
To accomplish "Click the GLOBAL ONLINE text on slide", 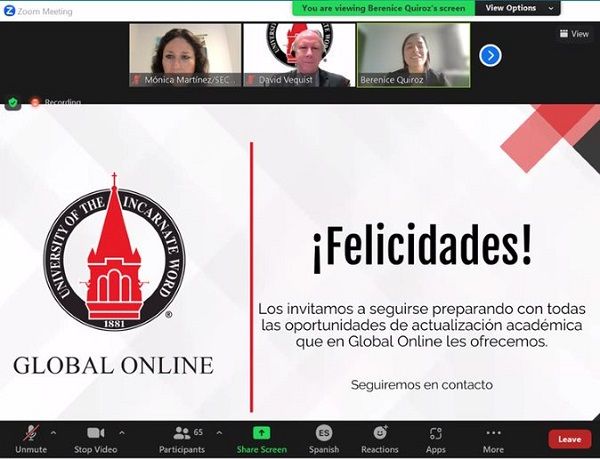I will (x=113, y=365).
